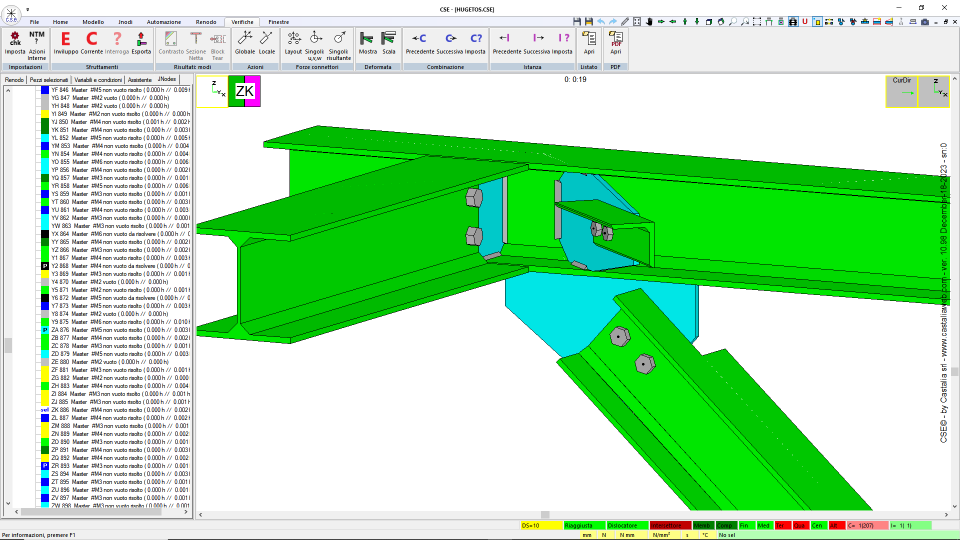960x540 pixels.
Task: Click Singoli u,v,w connector forces
Action: coord(315,45)
